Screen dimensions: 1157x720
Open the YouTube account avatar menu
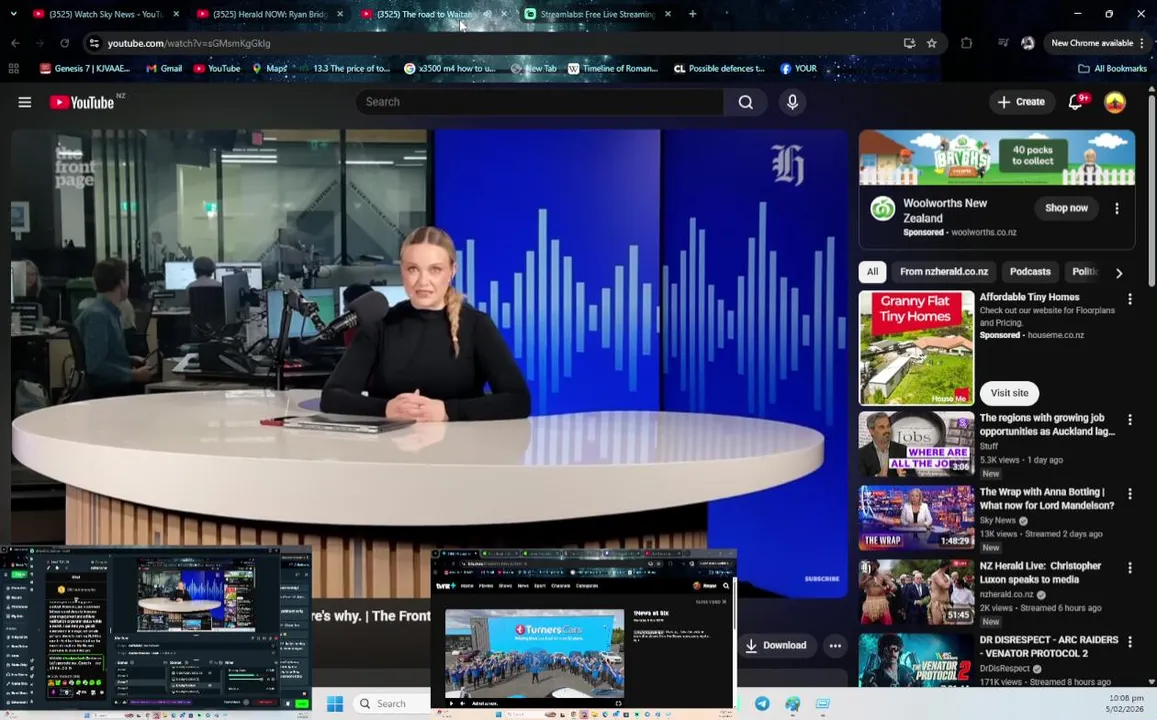point(1115,102)
